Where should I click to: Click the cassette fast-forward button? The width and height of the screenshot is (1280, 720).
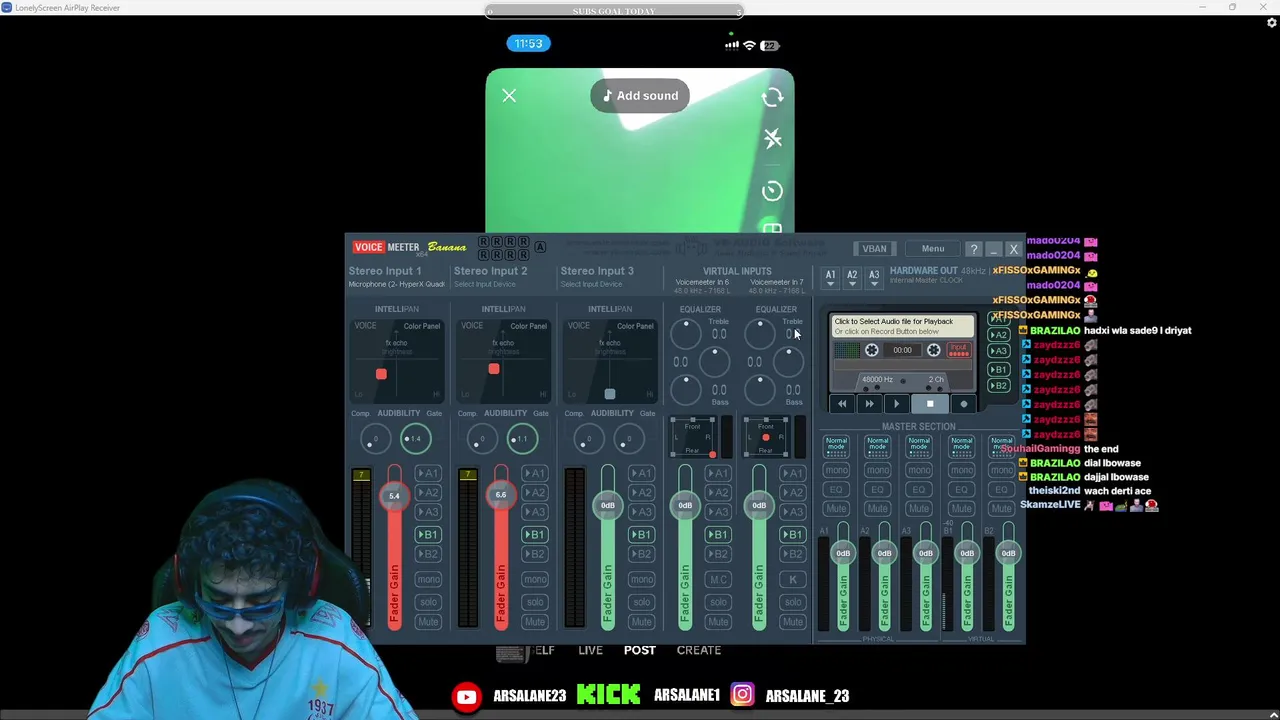coord(869,404)
